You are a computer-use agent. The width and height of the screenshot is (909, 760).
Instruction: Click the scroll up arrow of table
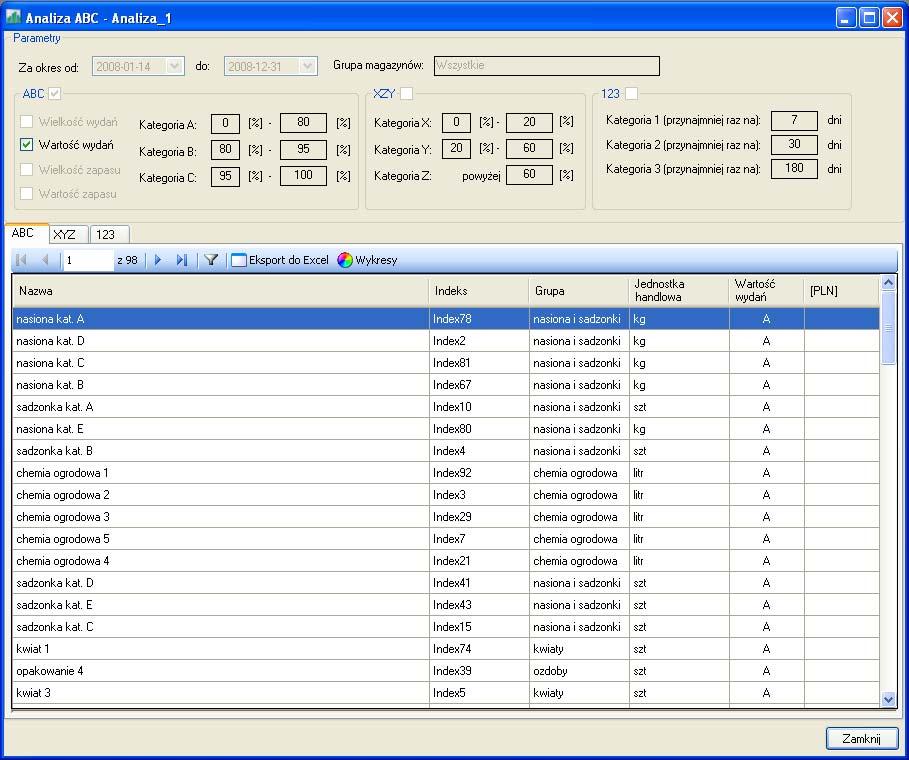click(x=888, y=283)
